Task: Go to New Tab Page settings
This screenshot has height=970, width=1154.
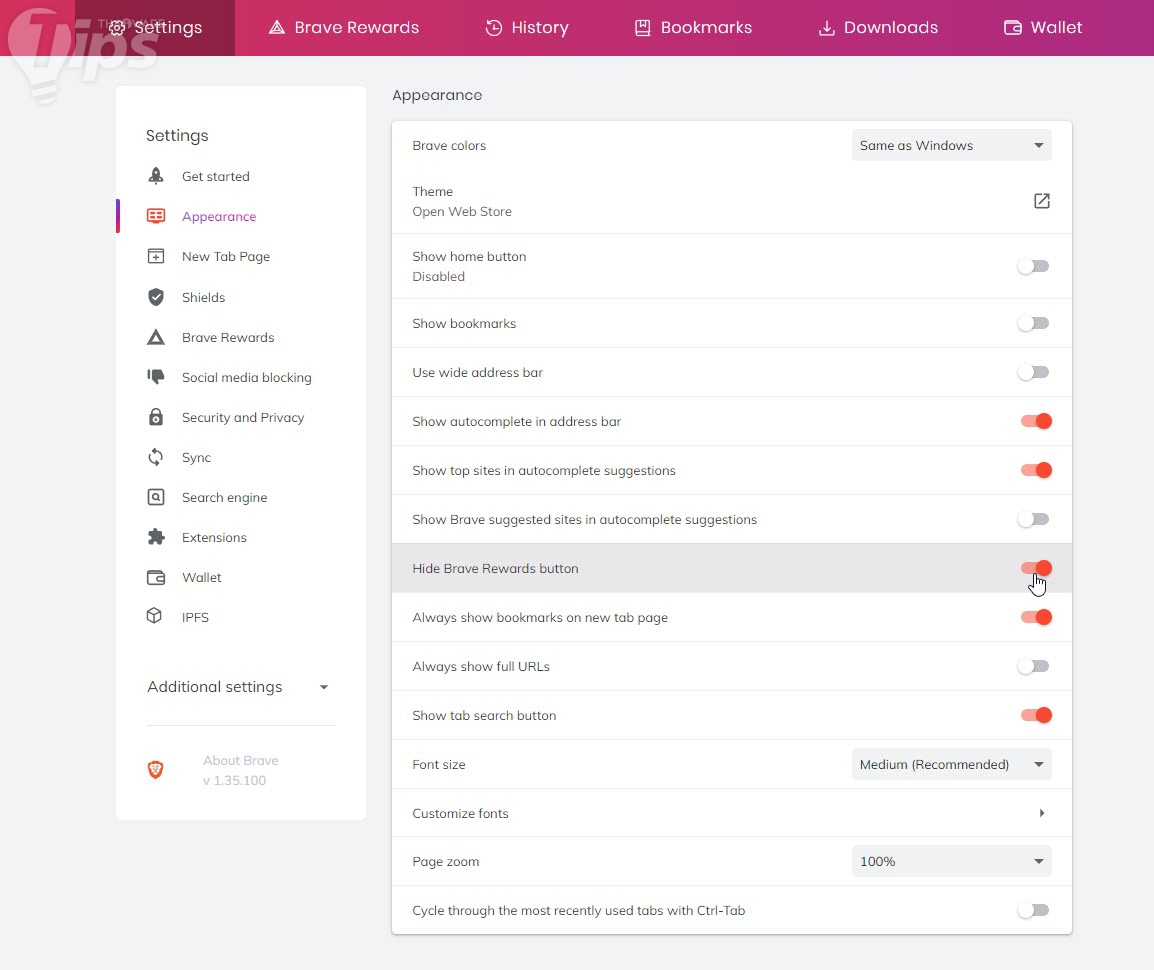Action: point(225,257)
